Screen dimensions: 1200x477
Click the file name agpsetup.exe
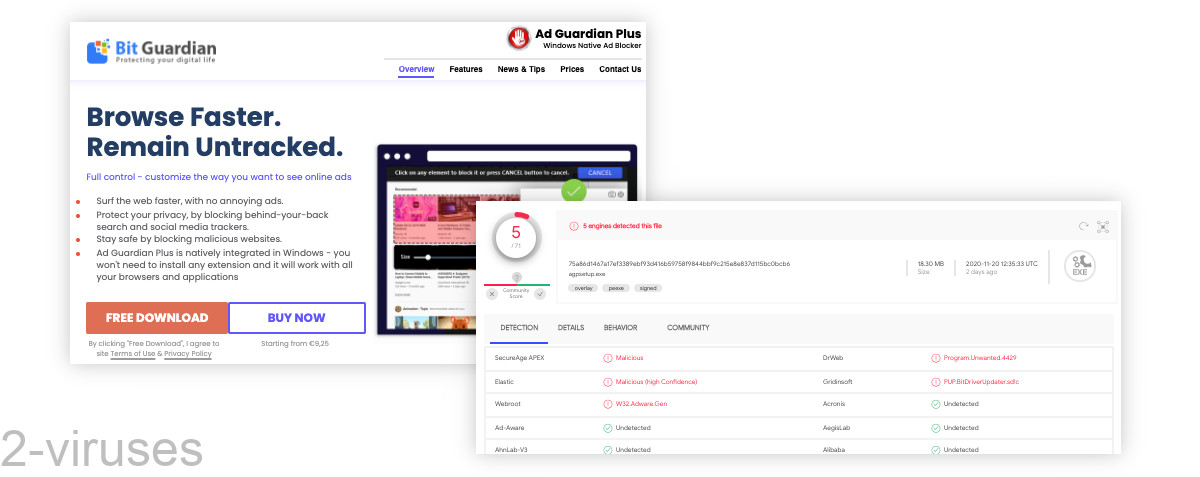(589, 273)
